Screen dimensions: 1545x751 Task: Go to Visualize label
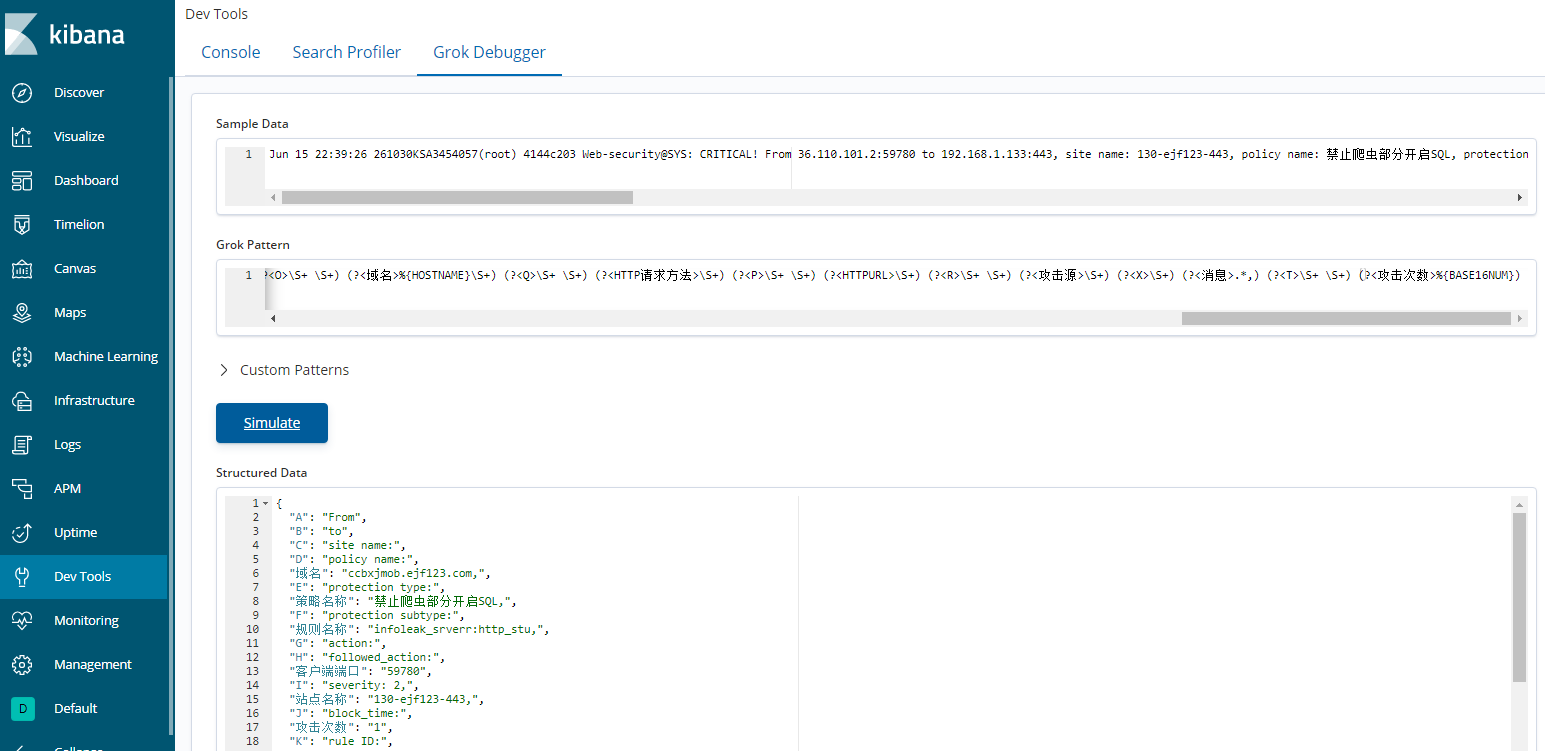tap(79, 136)
